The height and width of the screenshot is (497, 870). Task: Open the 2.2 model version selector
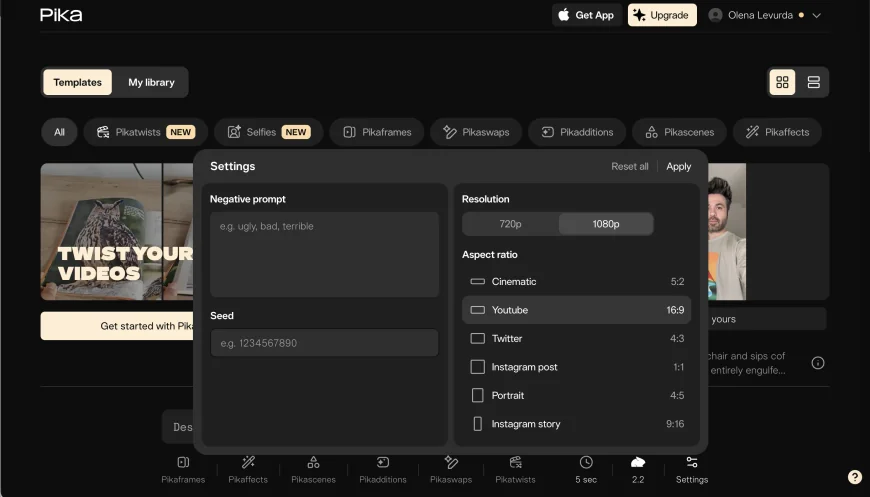(638, 469)
